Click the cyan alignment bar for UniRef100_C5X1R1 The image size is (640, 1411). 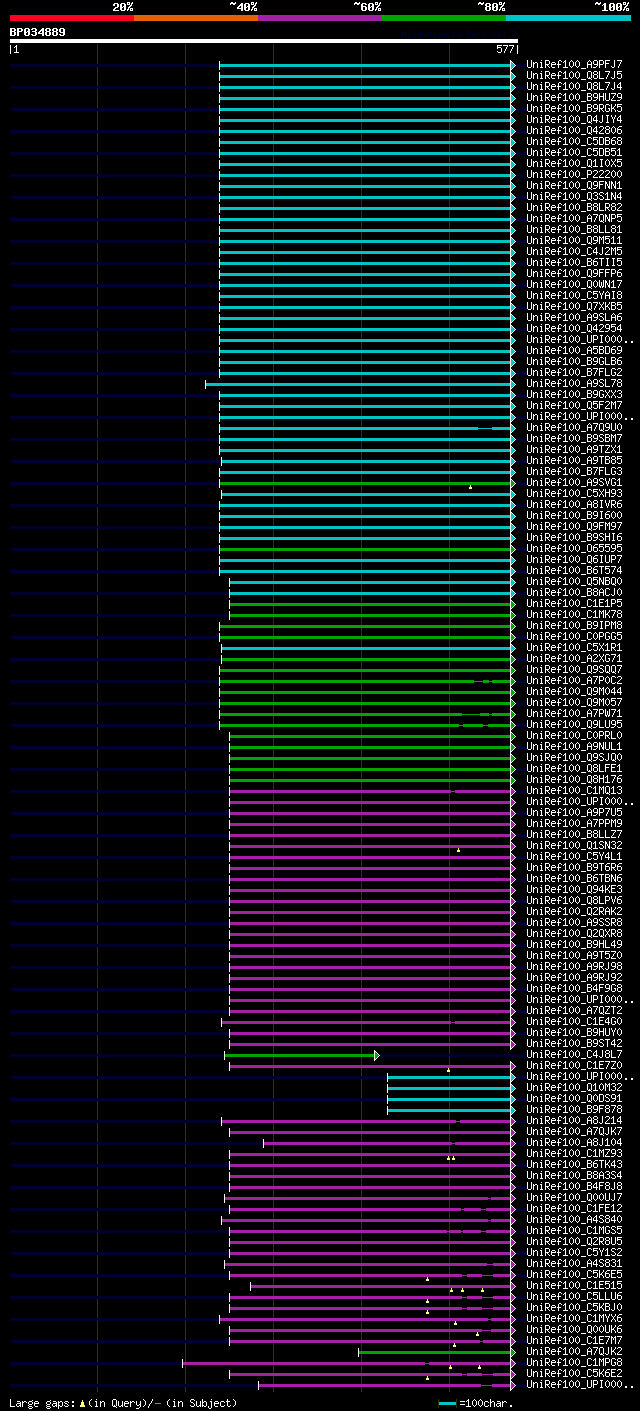367,647
